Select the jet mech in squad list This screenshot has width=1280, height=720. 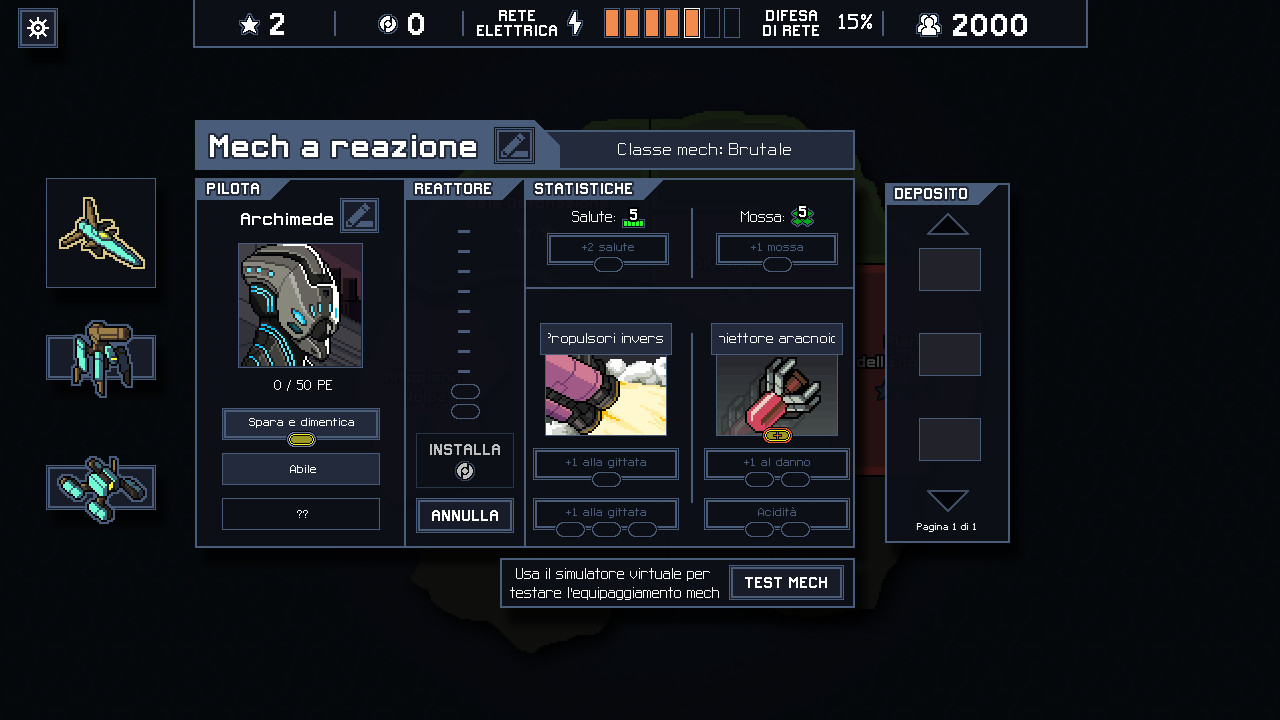[x=101, y=233]
